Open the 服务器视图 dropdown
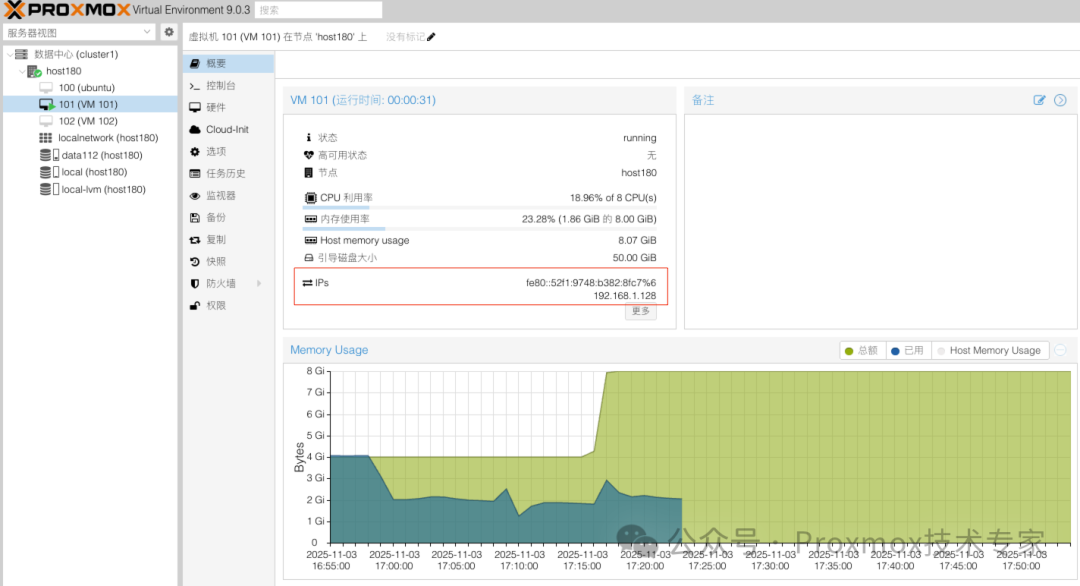Screen dimensions: 1080x586 tap(147, 32)
